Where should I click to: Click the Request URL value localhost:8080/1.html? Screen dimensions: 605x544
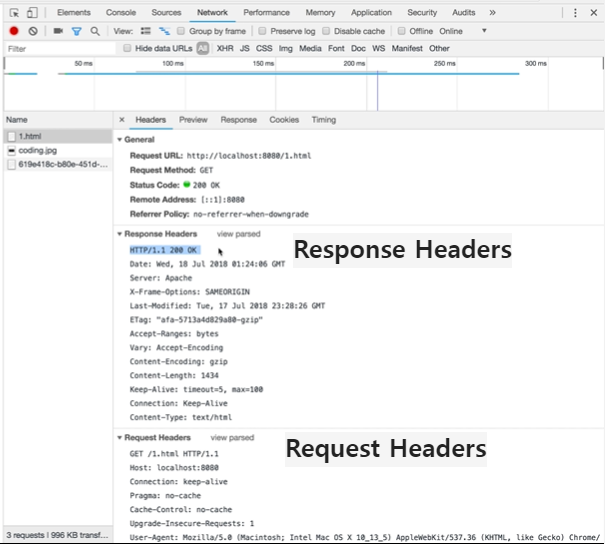point(249,156)
